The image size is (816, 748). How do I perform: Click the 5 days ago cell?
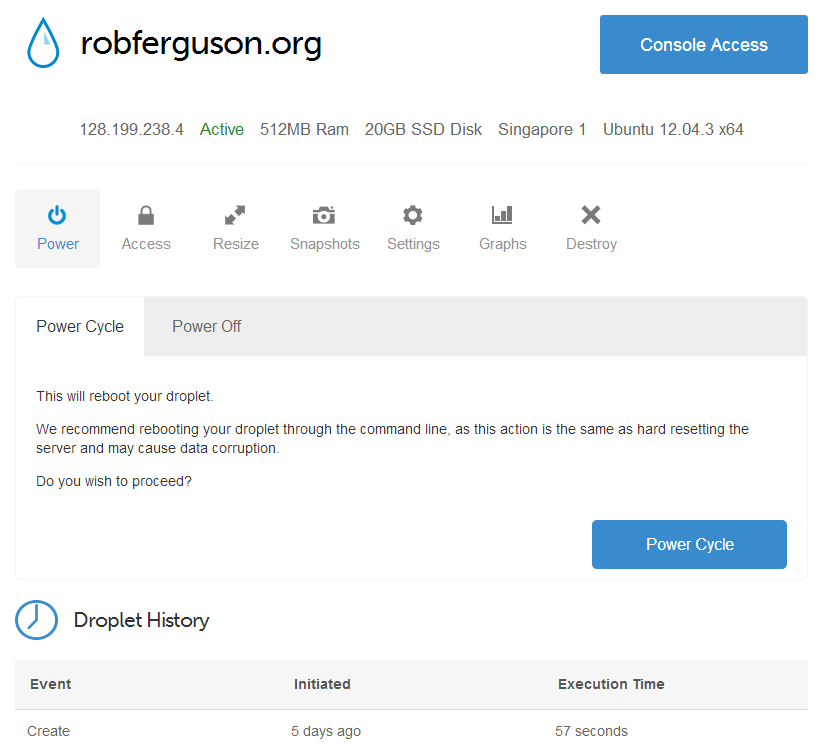(x=326, y=731)
